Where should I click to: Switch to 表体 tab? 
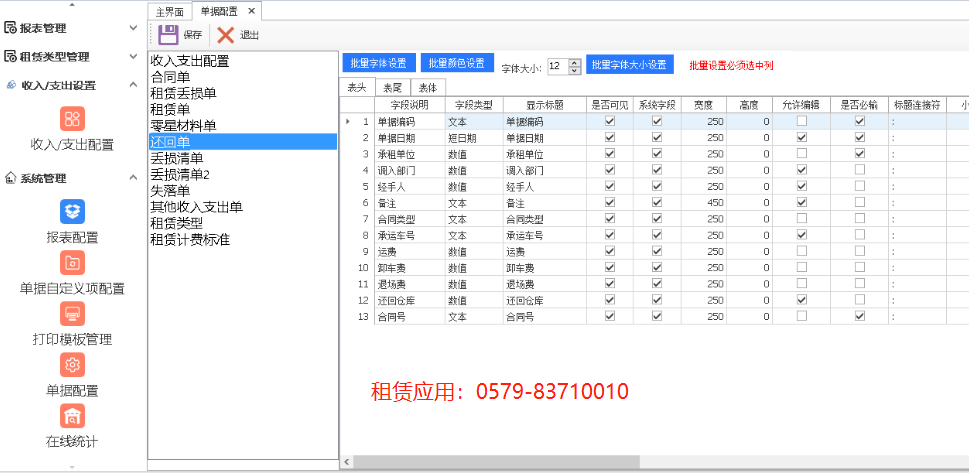click(x=428, y=88)
